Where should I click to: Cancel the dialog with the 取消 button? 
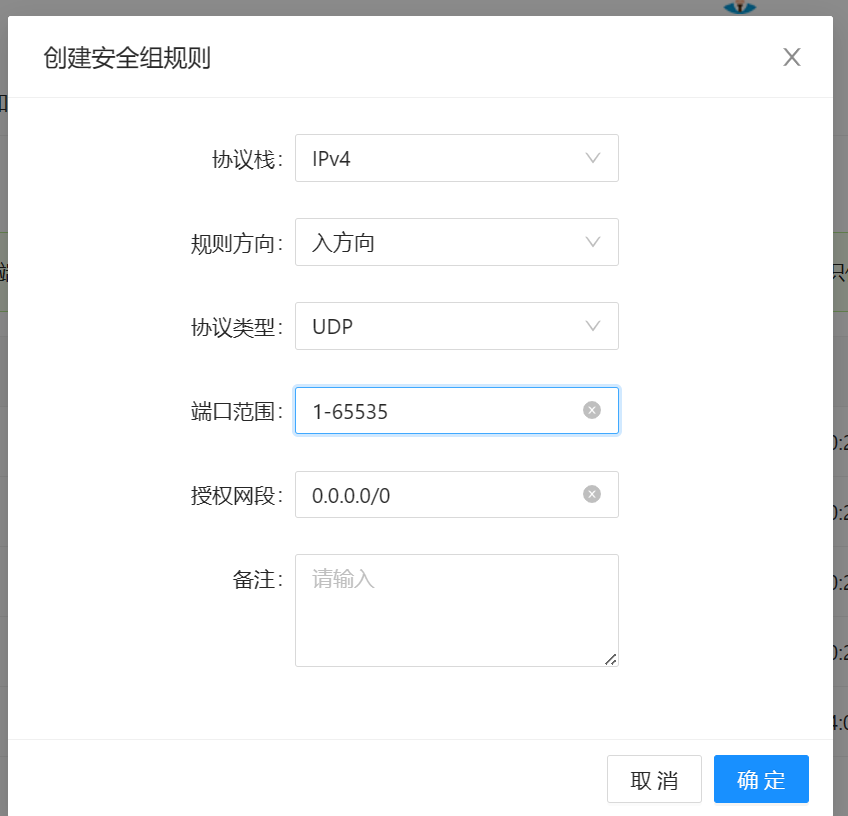pyautogui.click(x=654, y=780)
